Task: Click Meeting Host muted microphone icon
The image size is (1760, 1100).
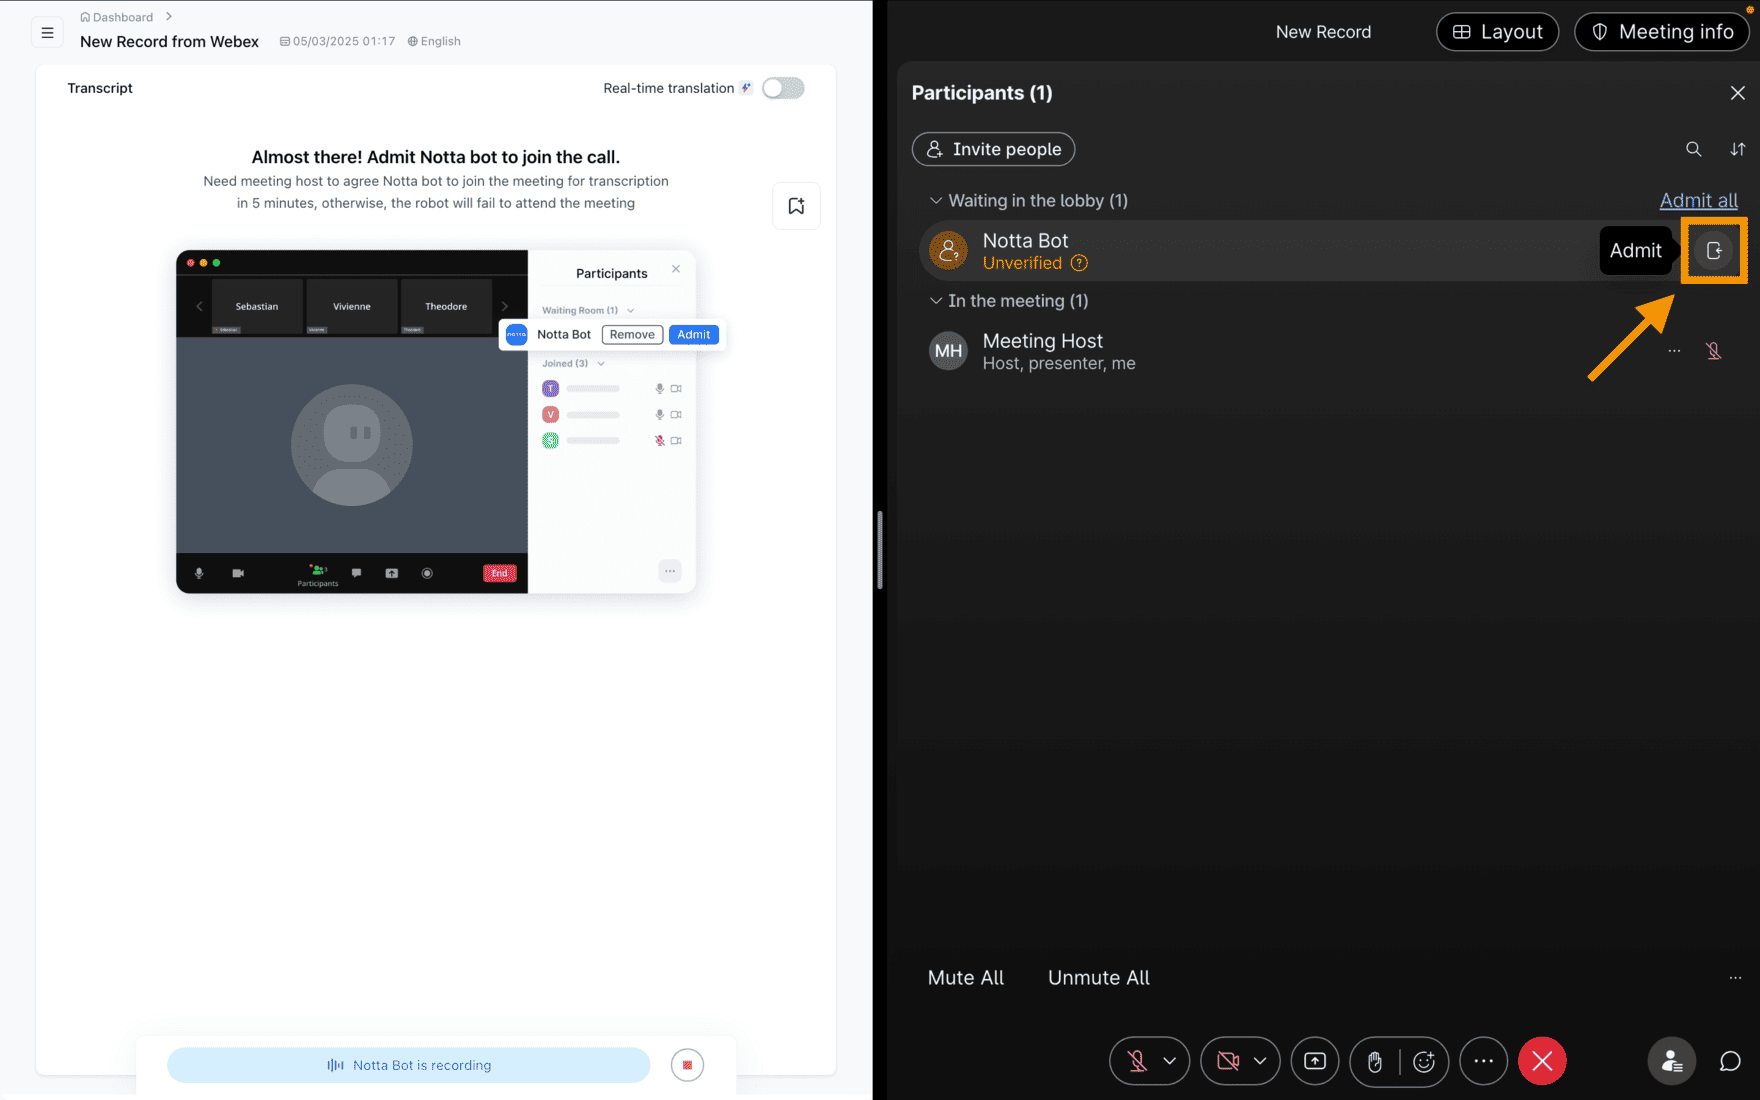Action: (x=1713, y=351)
